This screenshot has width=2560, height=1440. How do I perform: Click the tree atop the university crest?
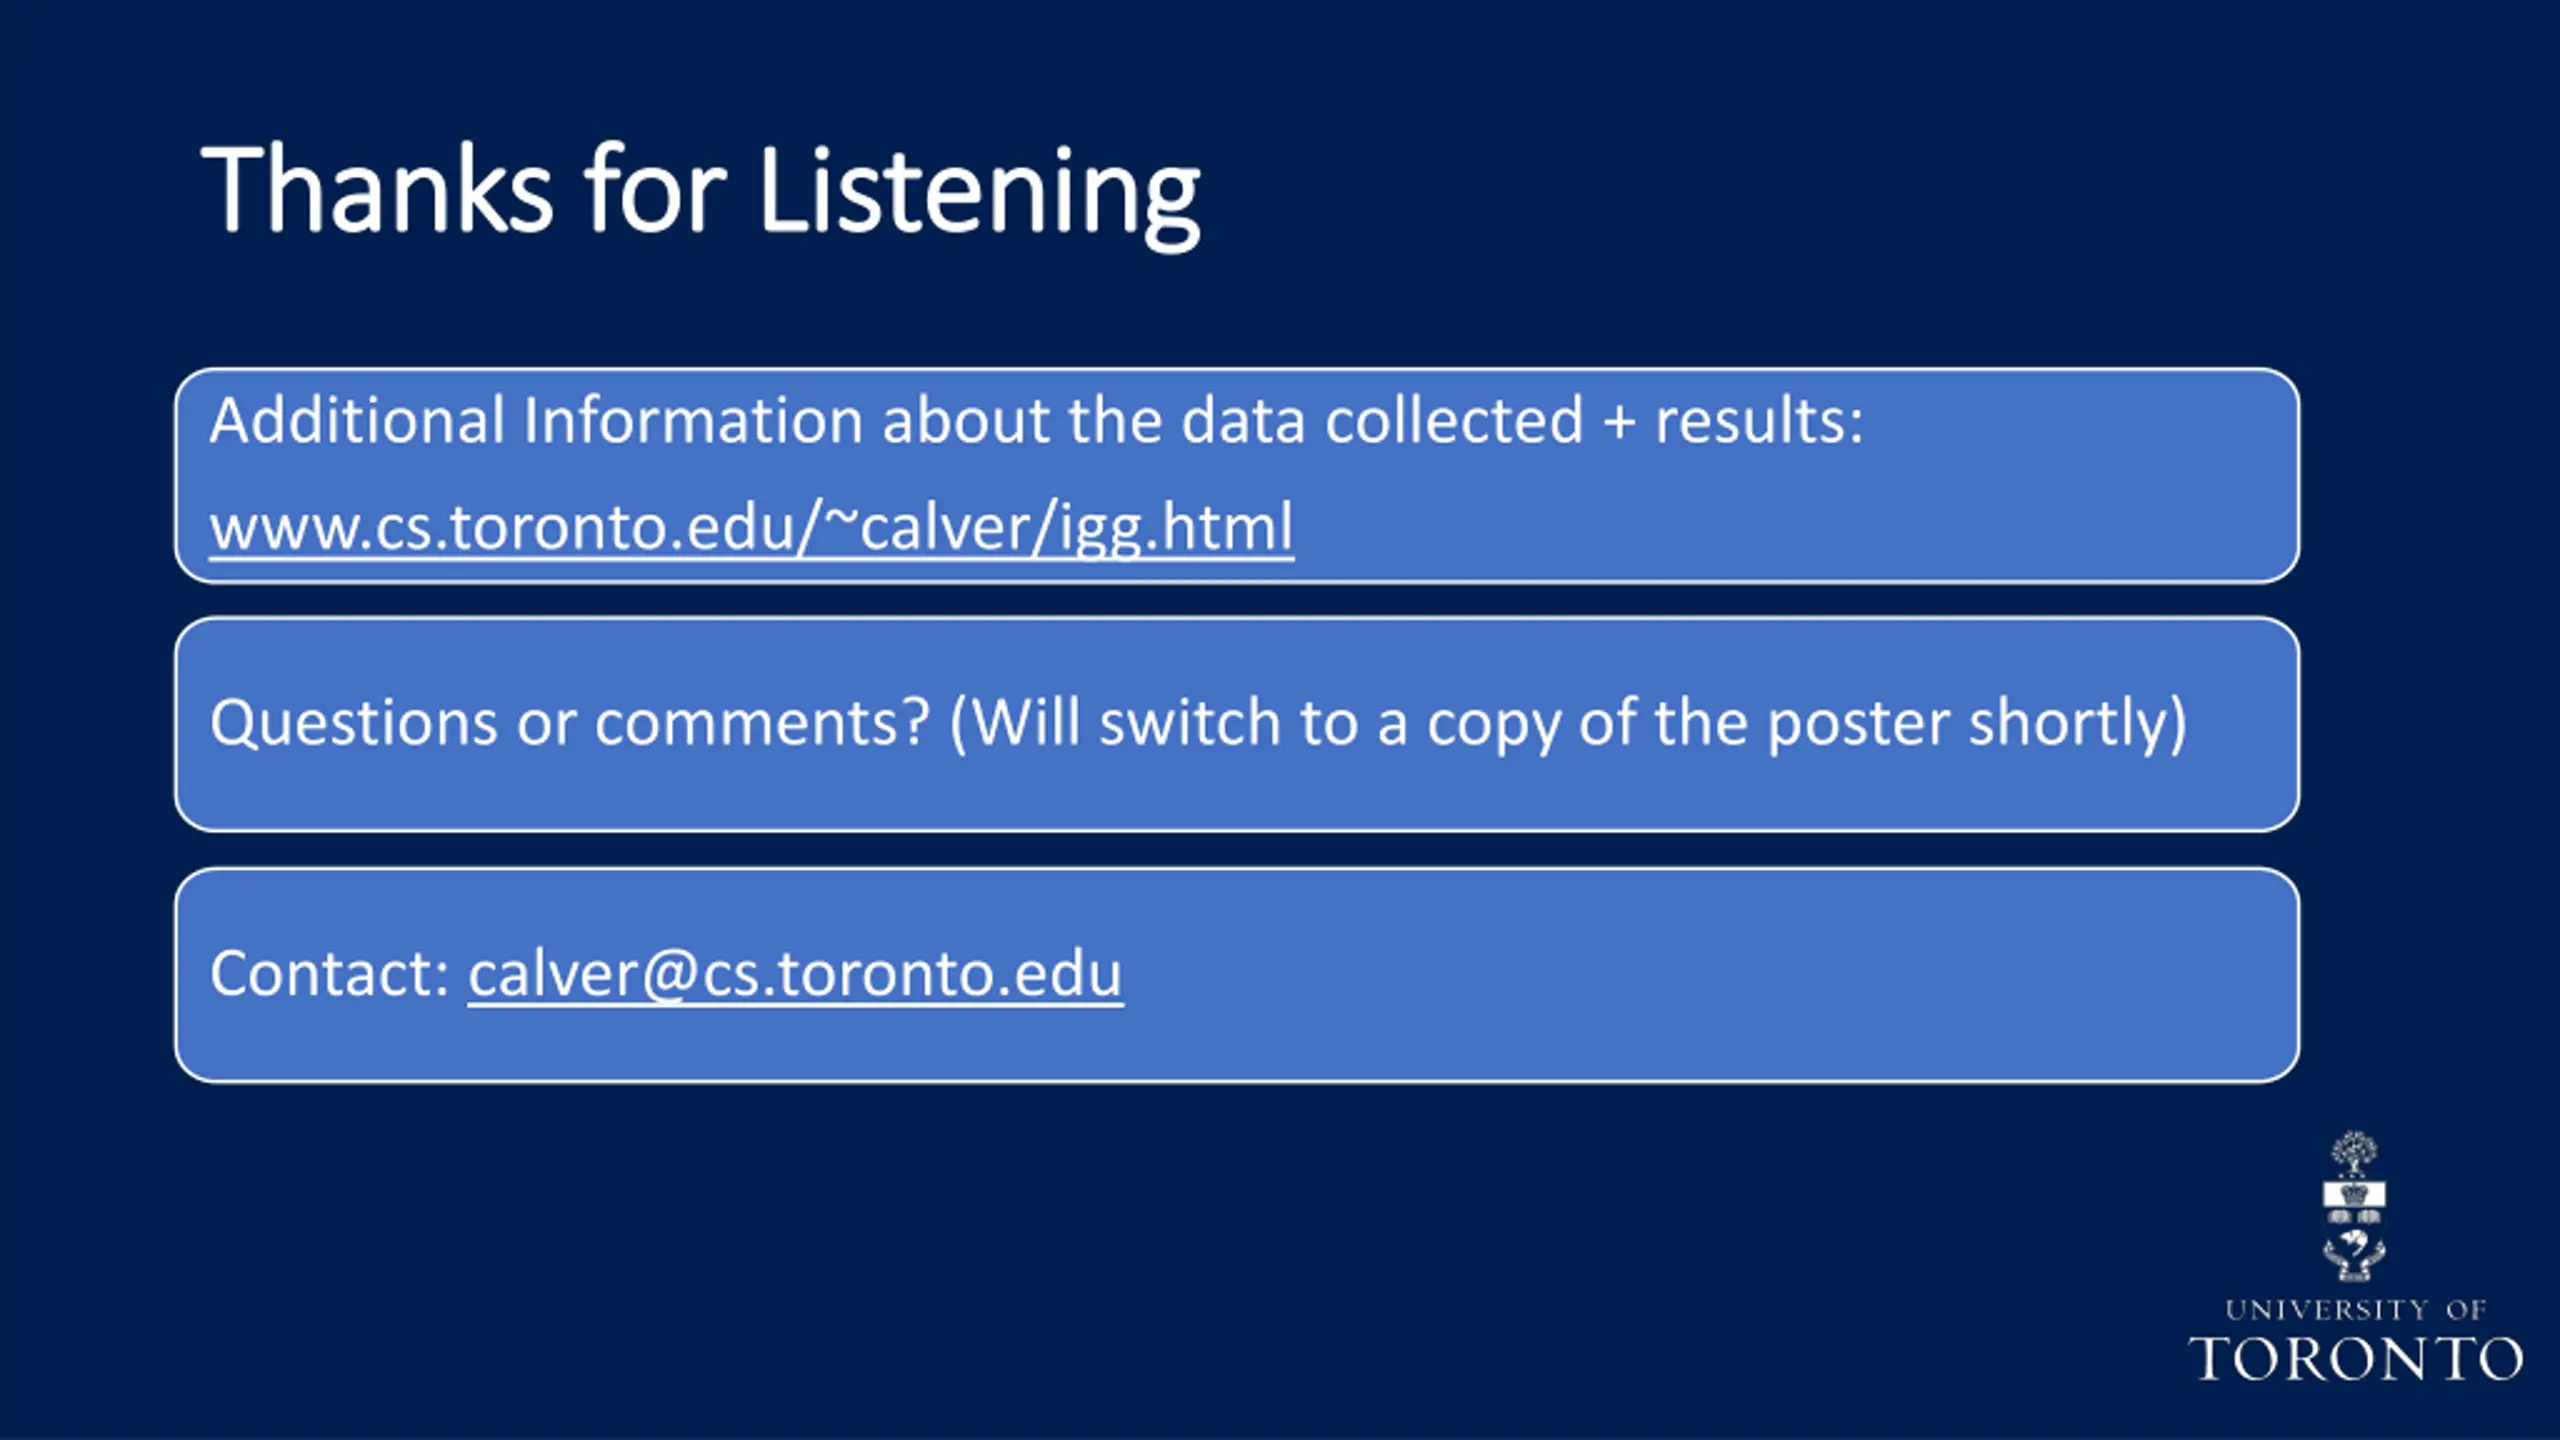coord(2354,1154)
